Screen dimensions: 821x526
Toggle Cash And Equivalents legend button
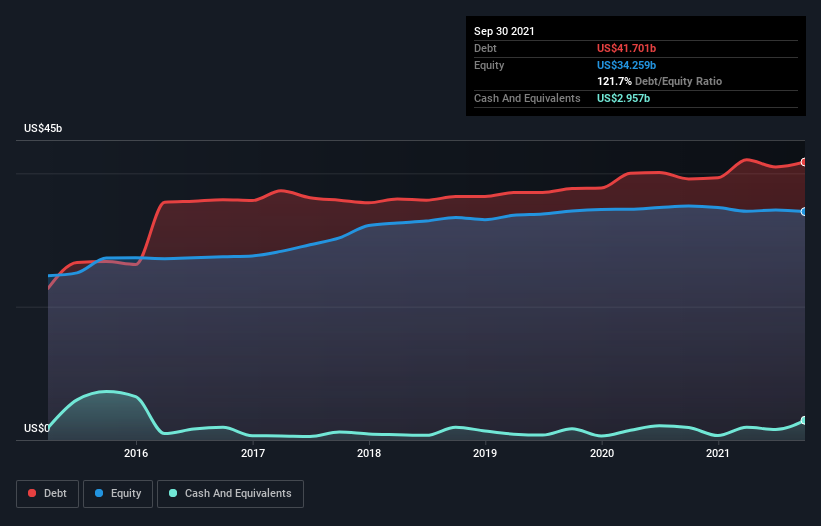(230, 494)
